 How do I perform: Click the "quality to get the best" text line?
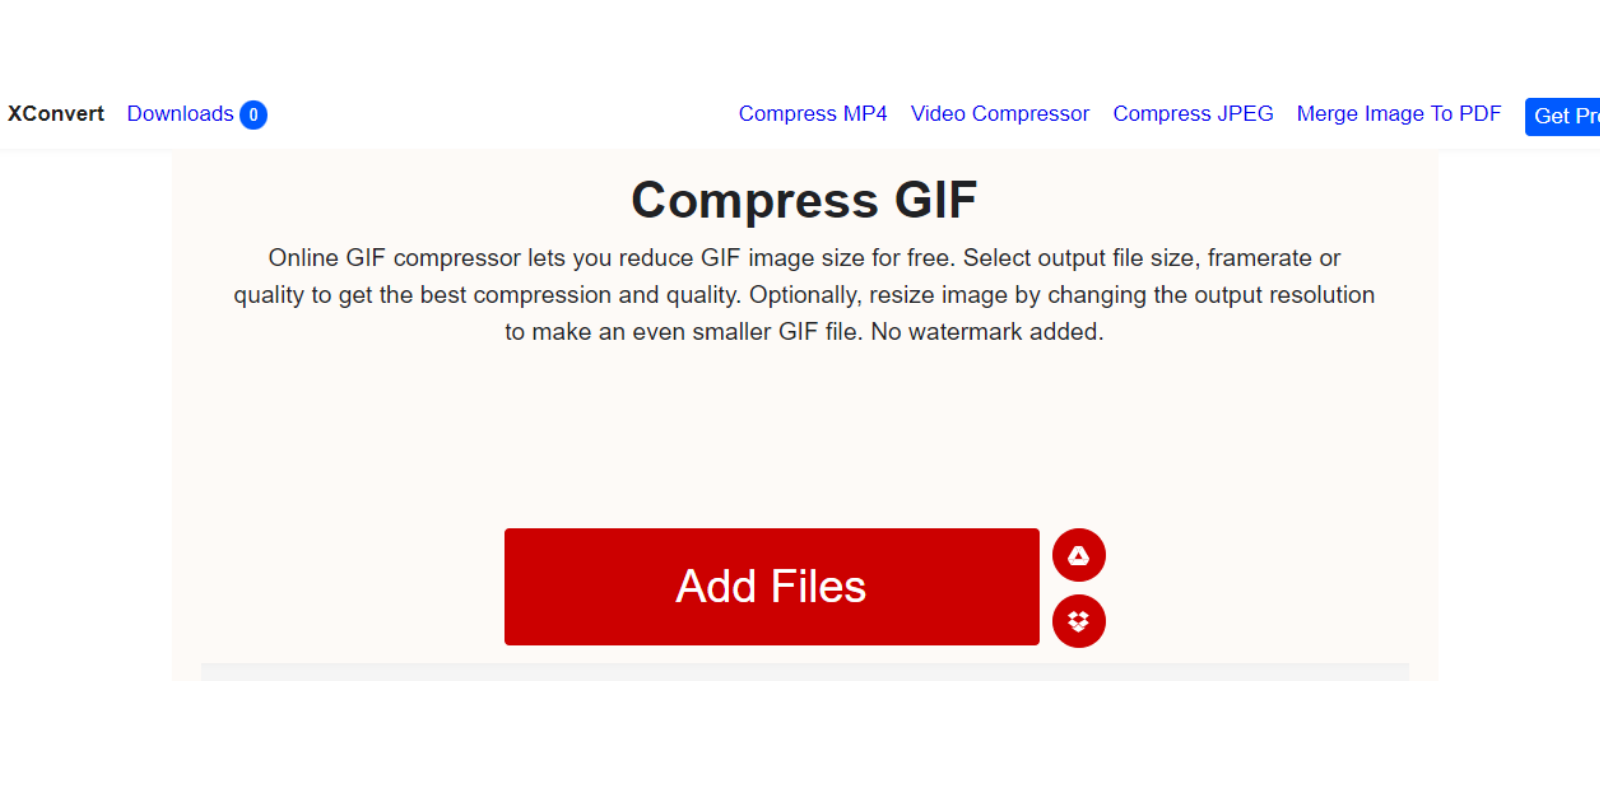coord(804,295)
